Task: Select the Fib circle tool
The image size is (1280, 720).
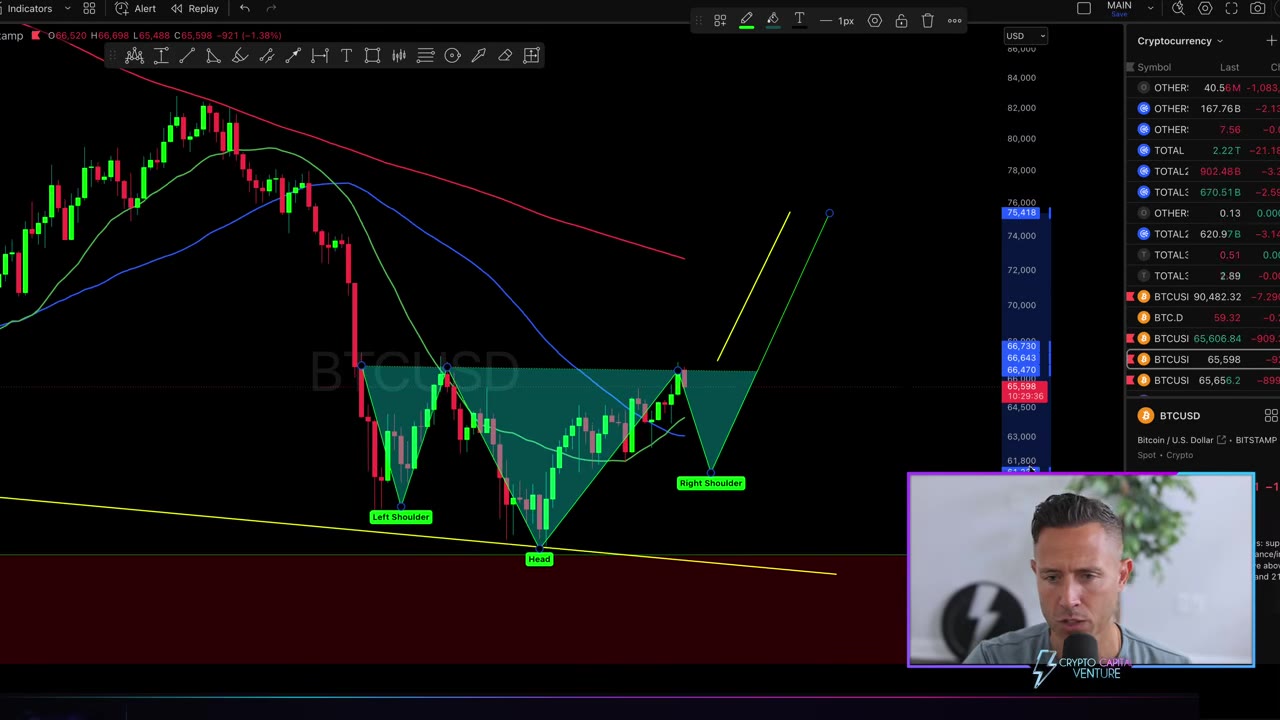Action: [x=452, y=56]
